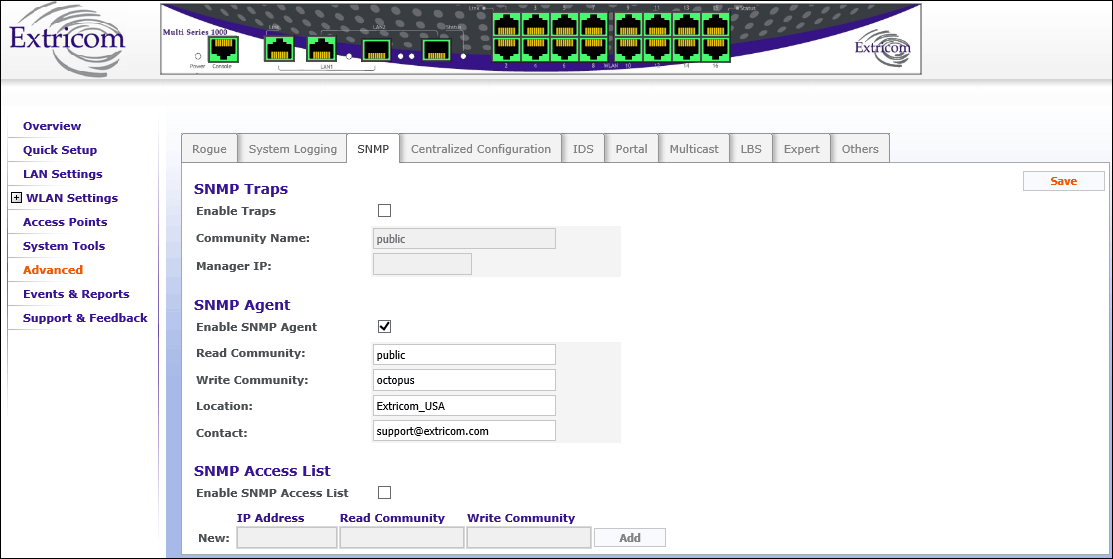Navigate to Access Points

[65, 222]
